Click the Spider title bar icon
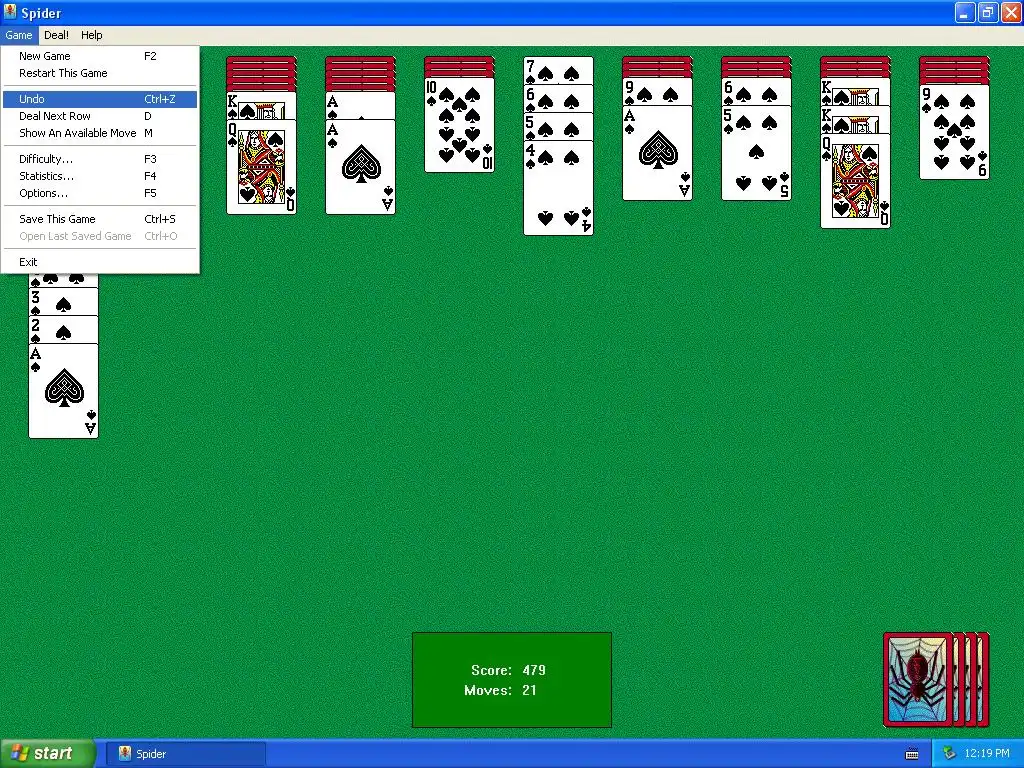Image resolution: width=1024 pixels, height=768 pixels. (10, 12)
